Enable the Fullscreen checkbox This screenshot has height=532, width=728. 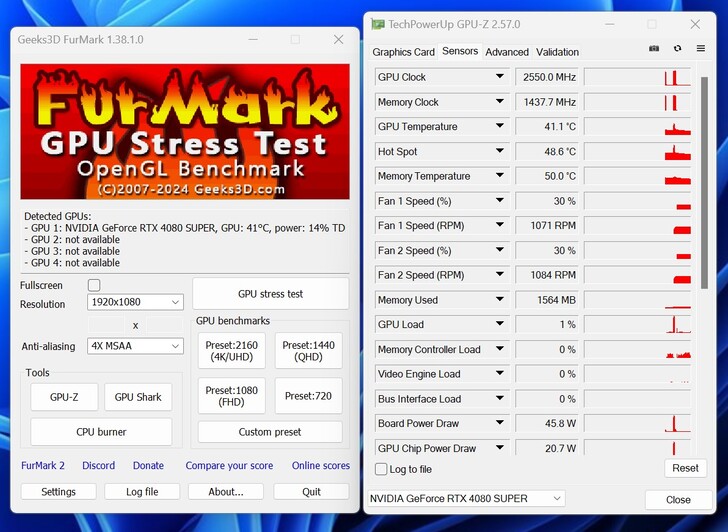pyautogui.click(x=94, y=285)
